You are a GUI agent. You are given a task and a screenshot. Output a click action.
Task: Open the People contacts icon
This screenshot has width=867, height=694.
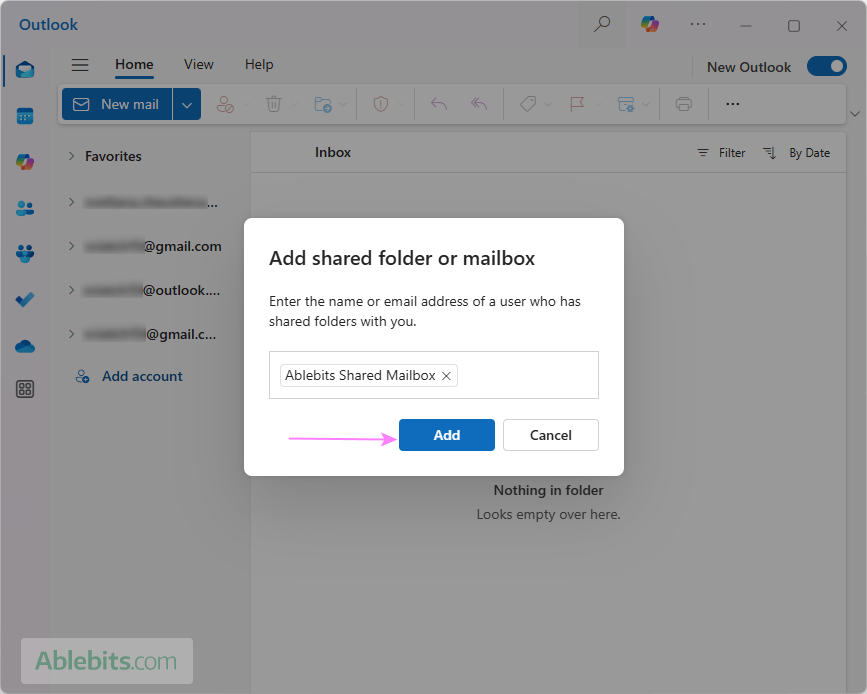click(x=25, y=208)
